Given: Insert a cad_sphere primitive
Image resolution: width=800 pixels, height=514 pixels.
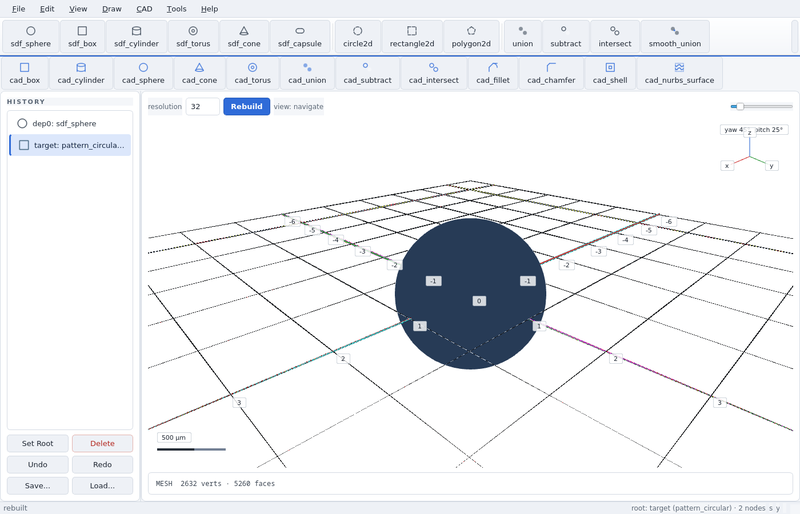Looking at the screenshot, I should [143, 74].
